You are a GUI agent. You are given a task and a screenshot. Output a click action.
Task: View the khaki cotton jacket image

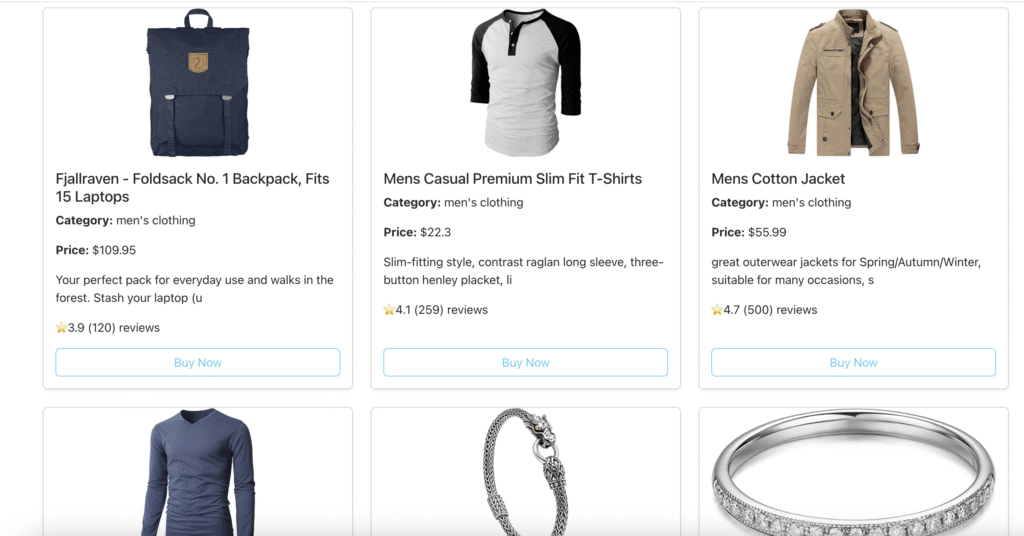pos(853,82)
